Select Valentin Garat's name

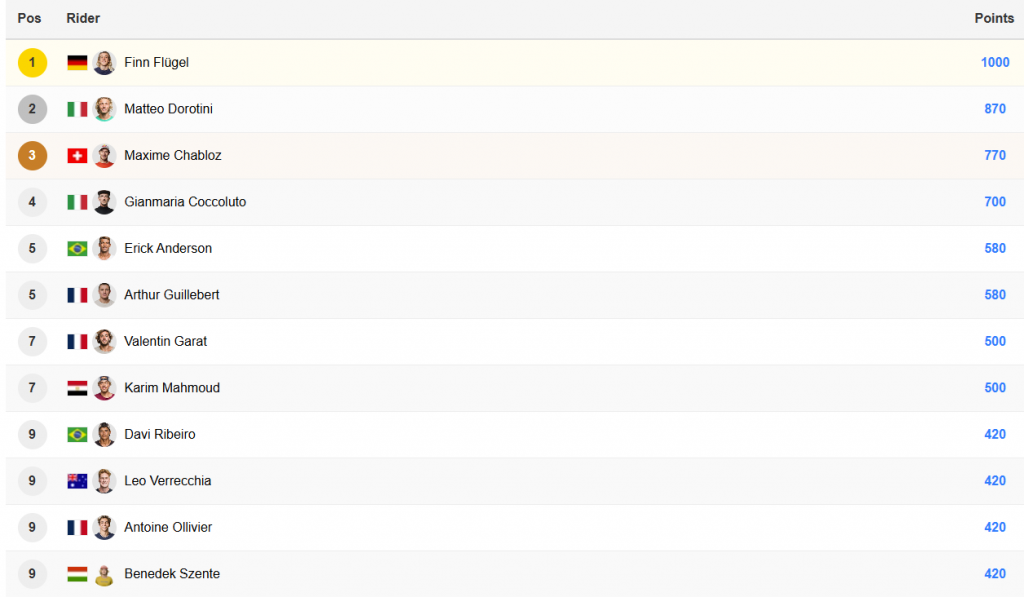[166, 341]
